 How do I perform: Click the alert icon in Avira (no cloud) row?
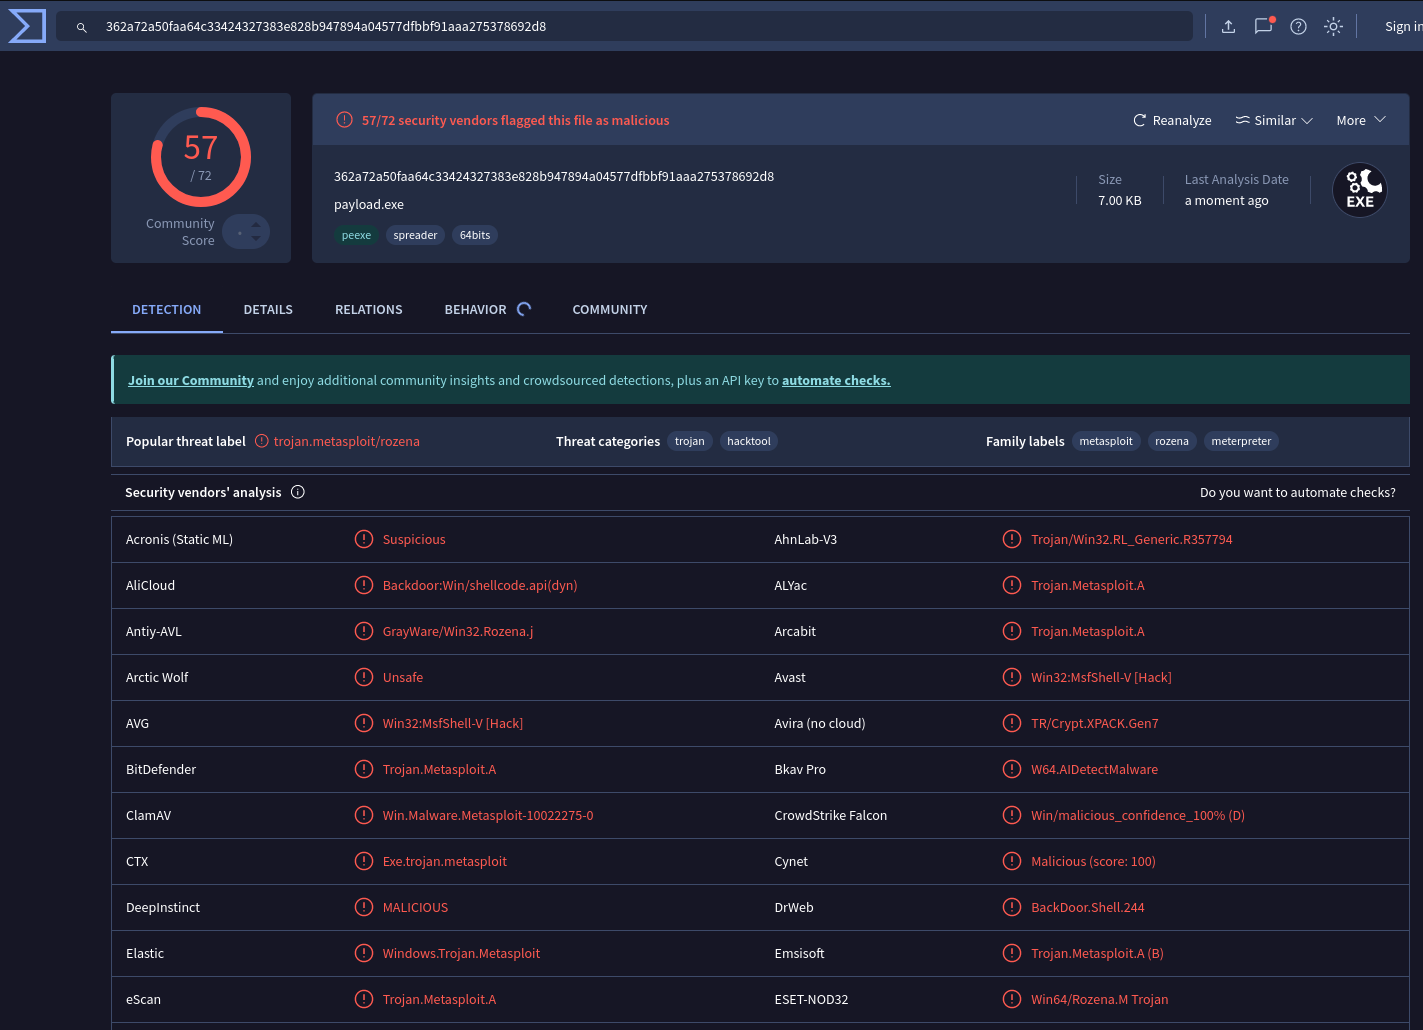(1012, 723)
